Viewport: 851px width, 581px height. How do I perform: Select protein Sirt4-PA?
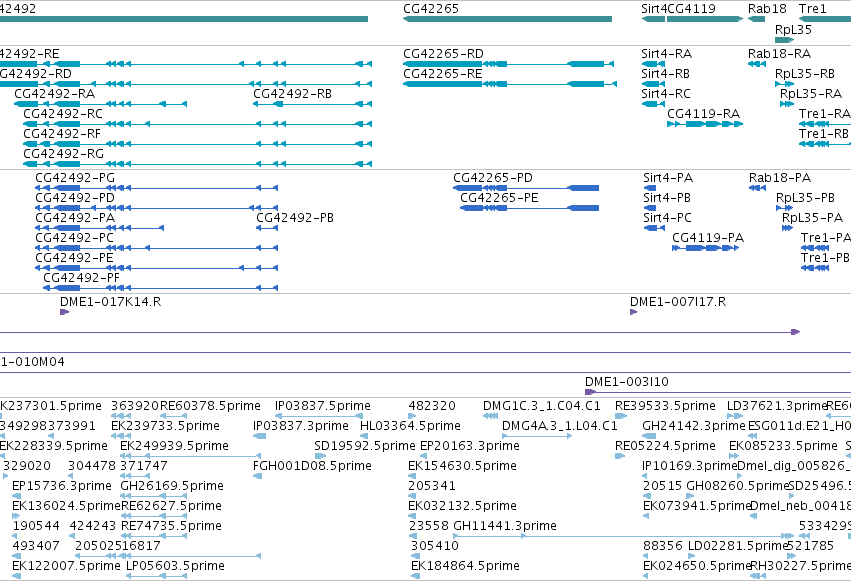point(650,188)
